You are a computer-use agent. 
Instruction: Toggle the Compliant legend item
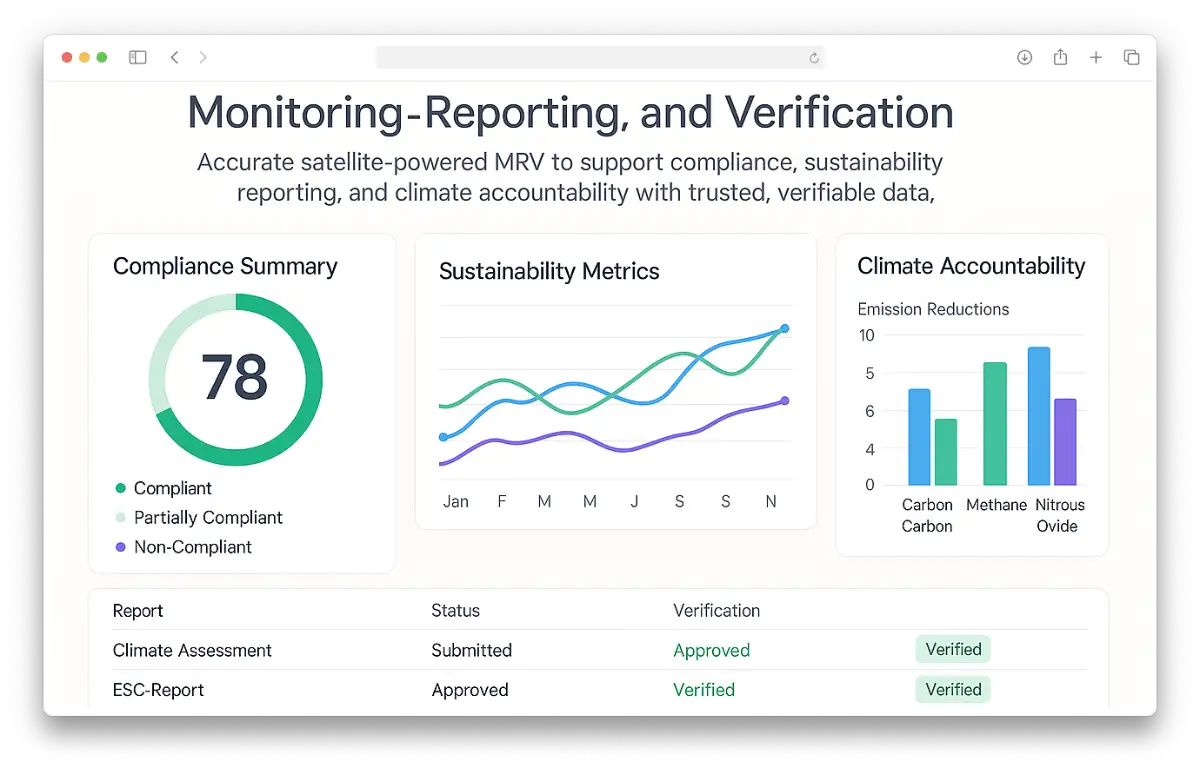point(172,488)
